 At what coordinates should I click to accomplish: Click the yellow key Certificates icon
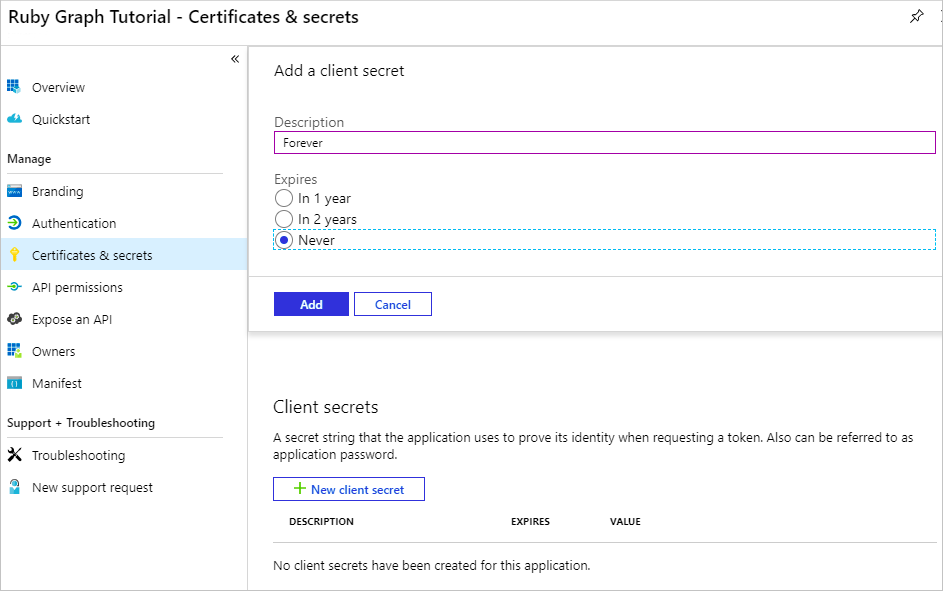click(14, 255)
